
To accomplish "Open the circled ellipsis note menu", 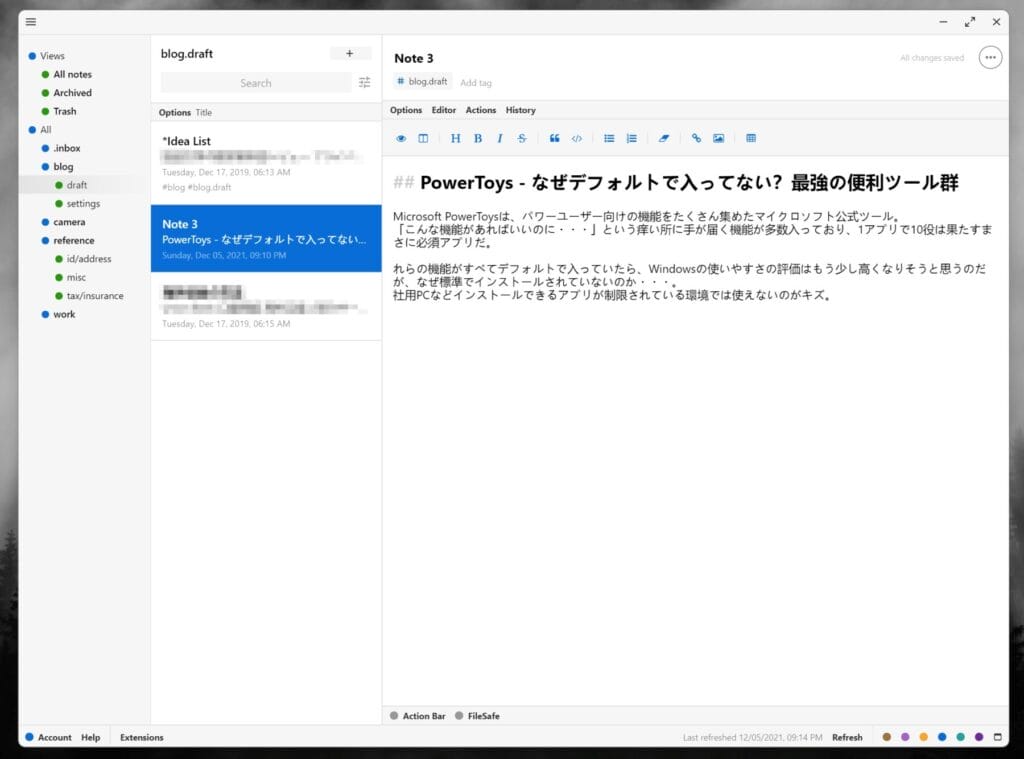I will click(x=990, y=57).
